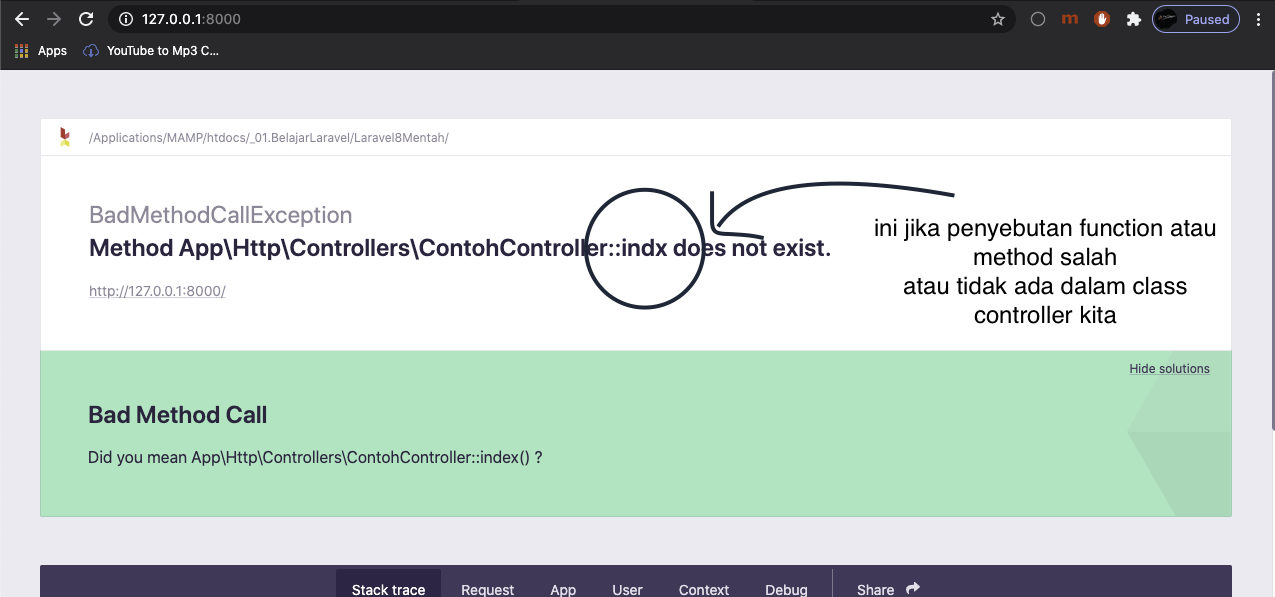Open the YouTube to Mp3 bookmark

coord(151,51)
